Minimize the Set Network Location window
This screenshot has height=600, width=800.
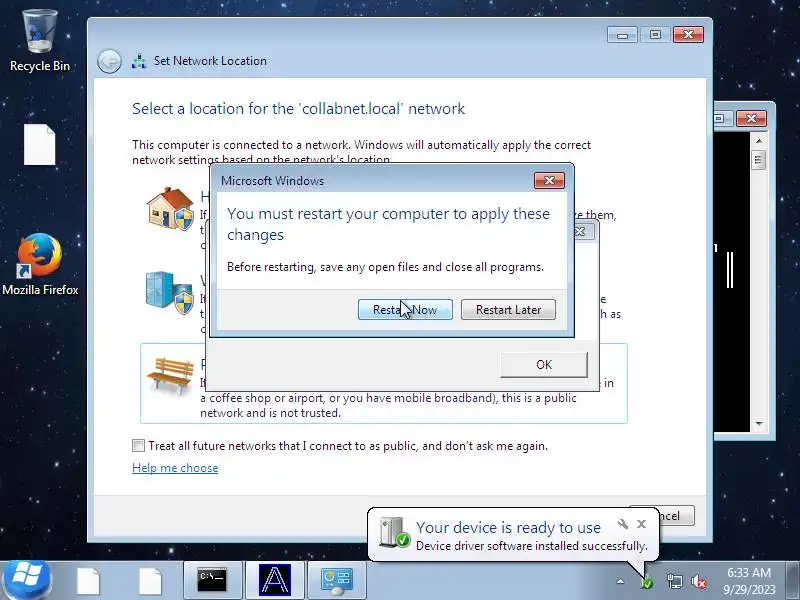tap(622, 35)
